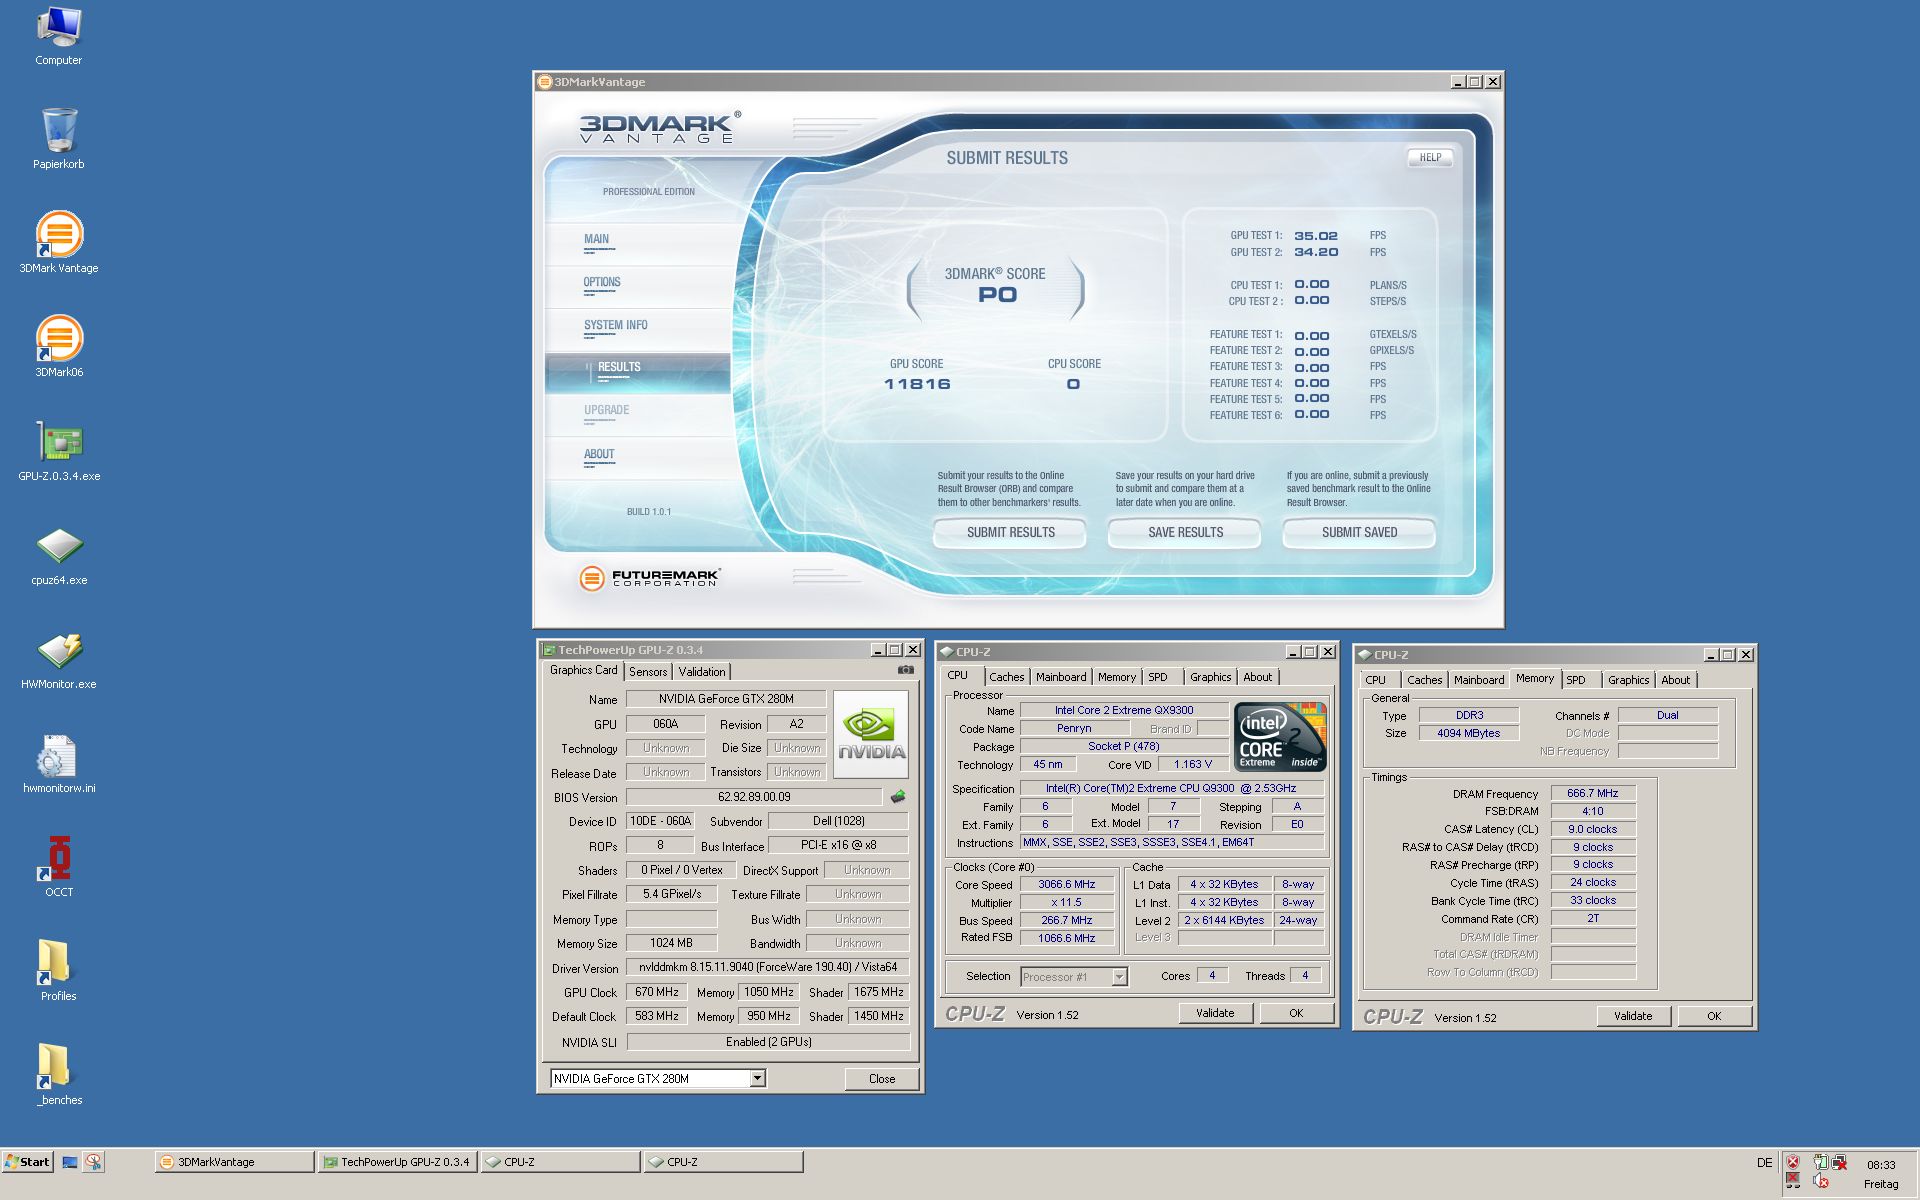Click the Futuremark Corporation logo
Viewport: 1920px width, 1200px height.
pos(650,577)
